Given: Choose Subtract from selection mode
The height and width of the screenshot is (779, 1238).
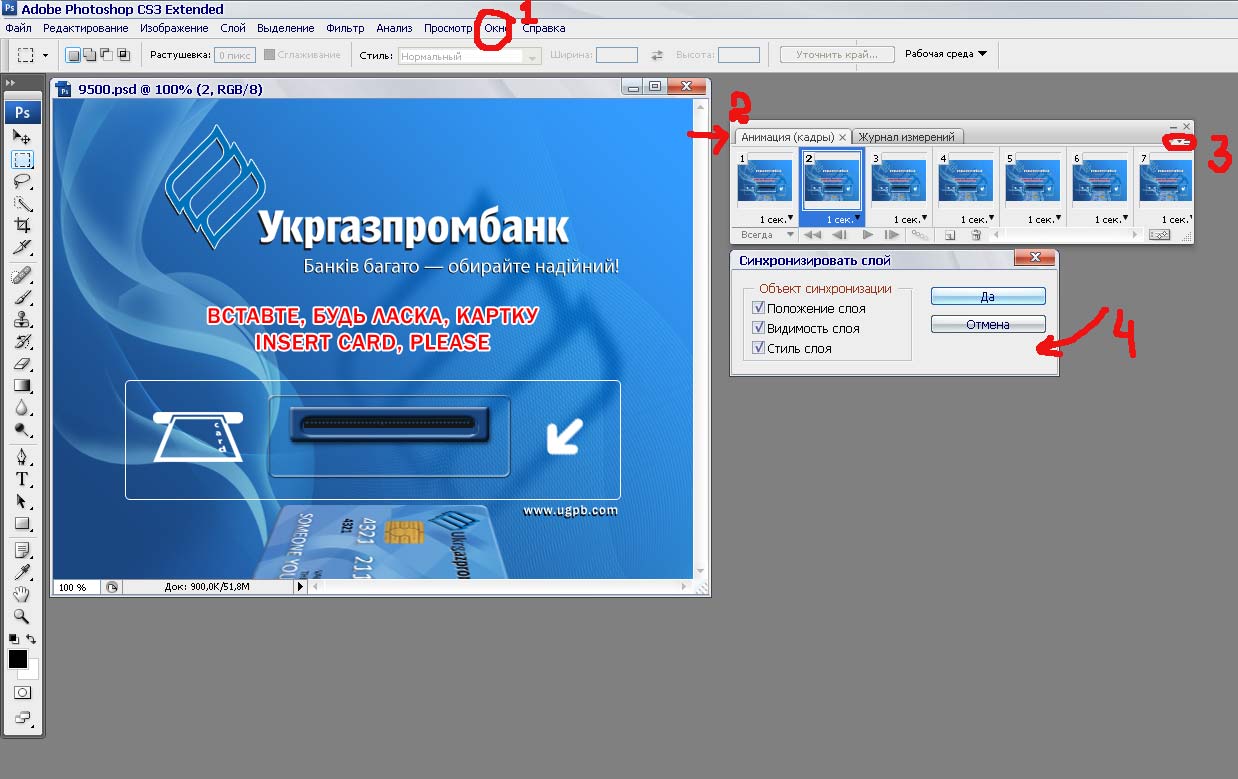Looking at the screenshot, I should pyautogui.click(x=107, y=55).
